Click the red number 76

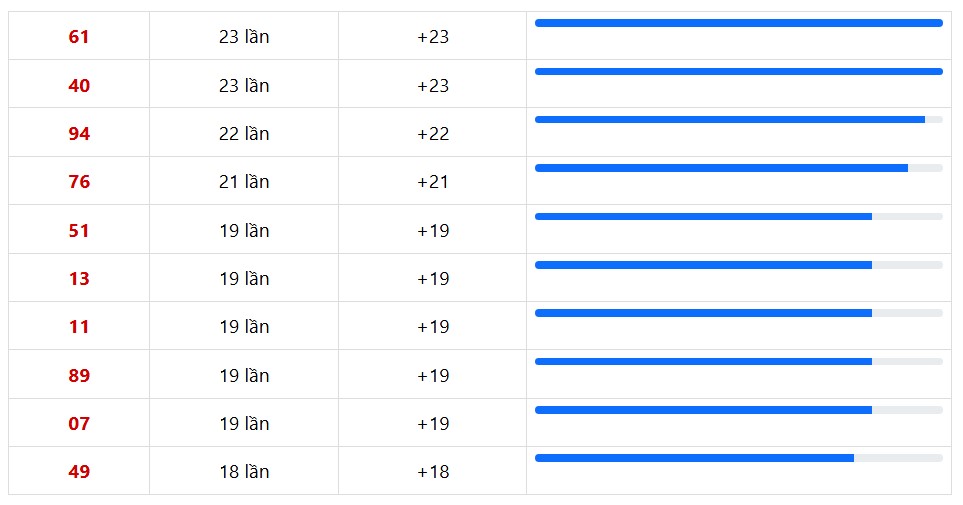click(x=79, y=182)
